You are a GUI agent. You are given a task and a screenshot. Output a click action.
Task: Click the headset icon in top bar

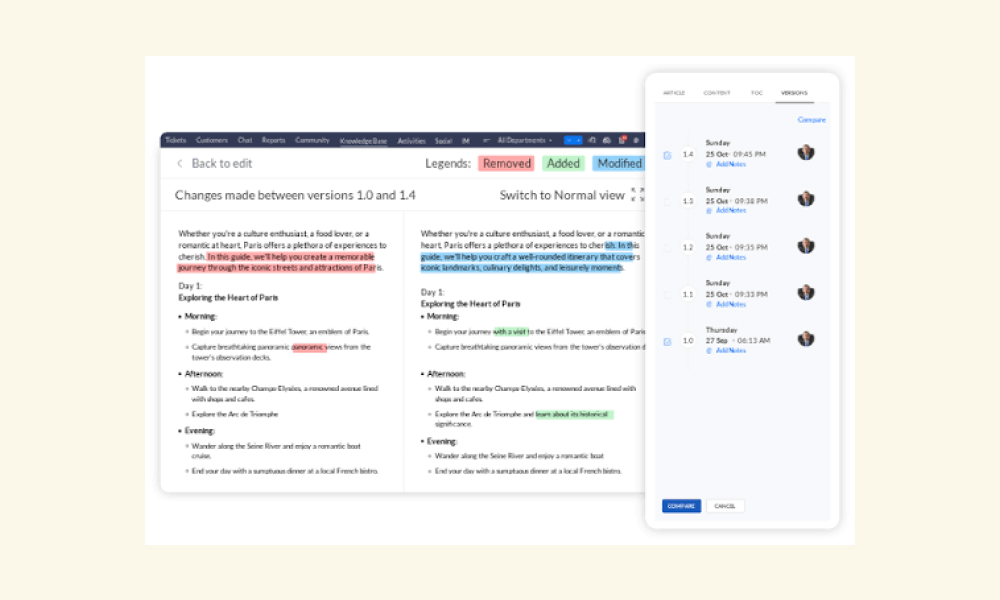coord(592,140)
